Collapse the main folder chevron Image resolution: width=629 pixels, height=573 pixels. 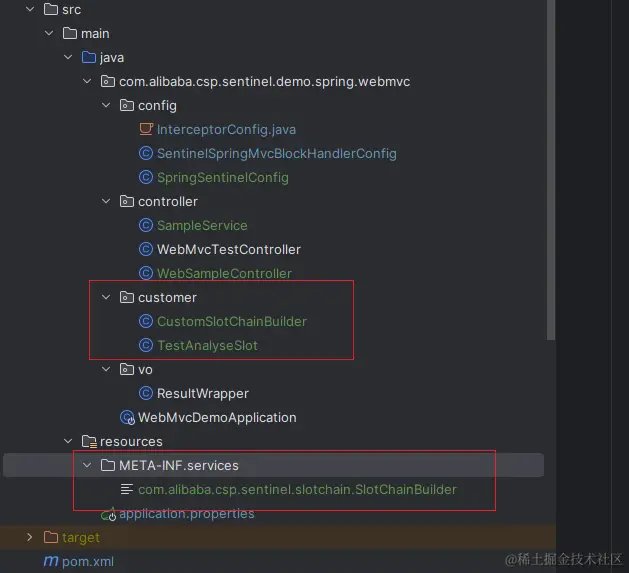tap(49, 33)
